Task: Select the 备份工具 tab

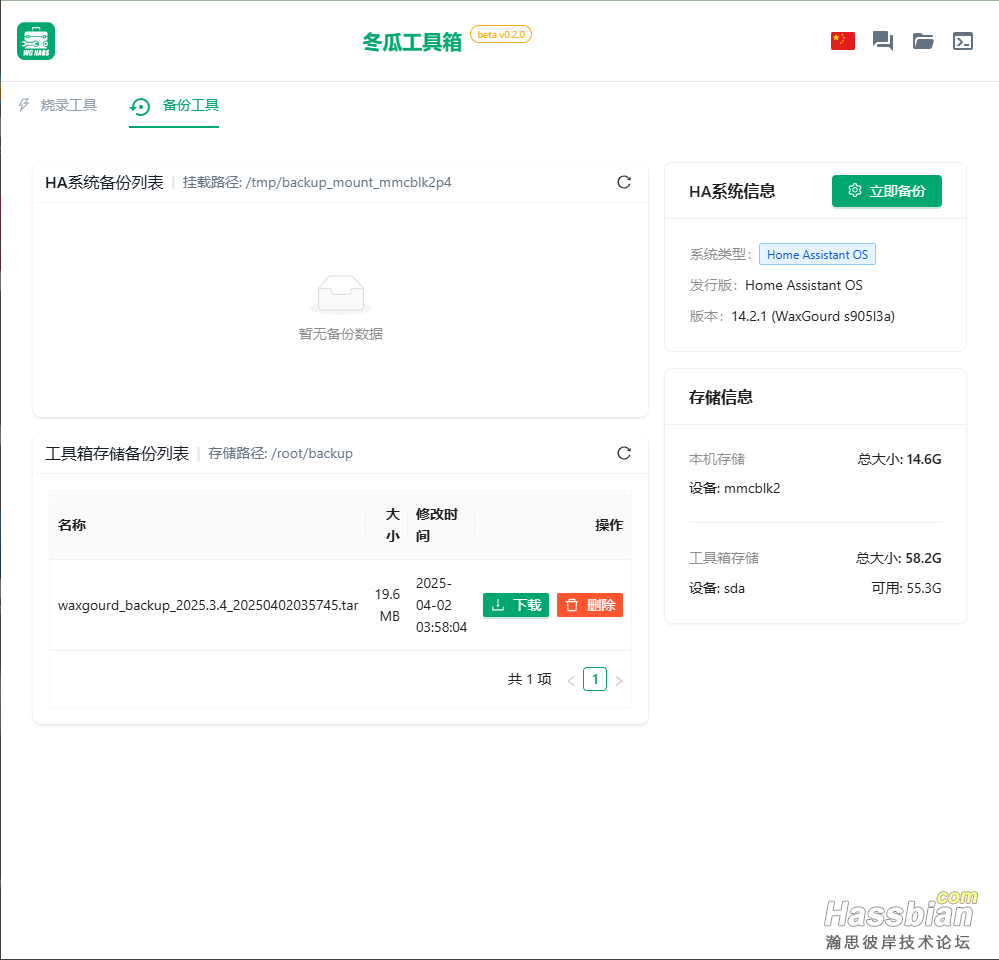Action: 174,106
